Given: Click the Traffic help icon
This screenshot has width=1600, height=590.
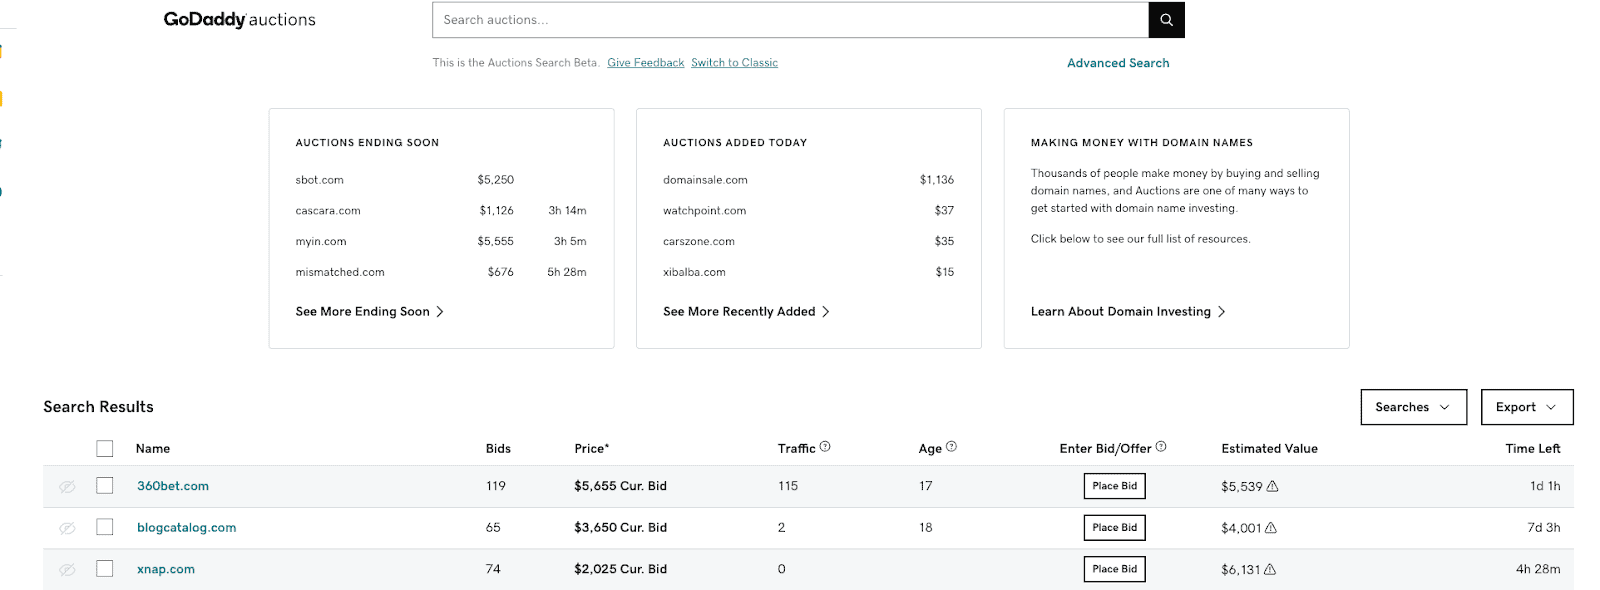Looking at the screenshot, I should 825,447.
